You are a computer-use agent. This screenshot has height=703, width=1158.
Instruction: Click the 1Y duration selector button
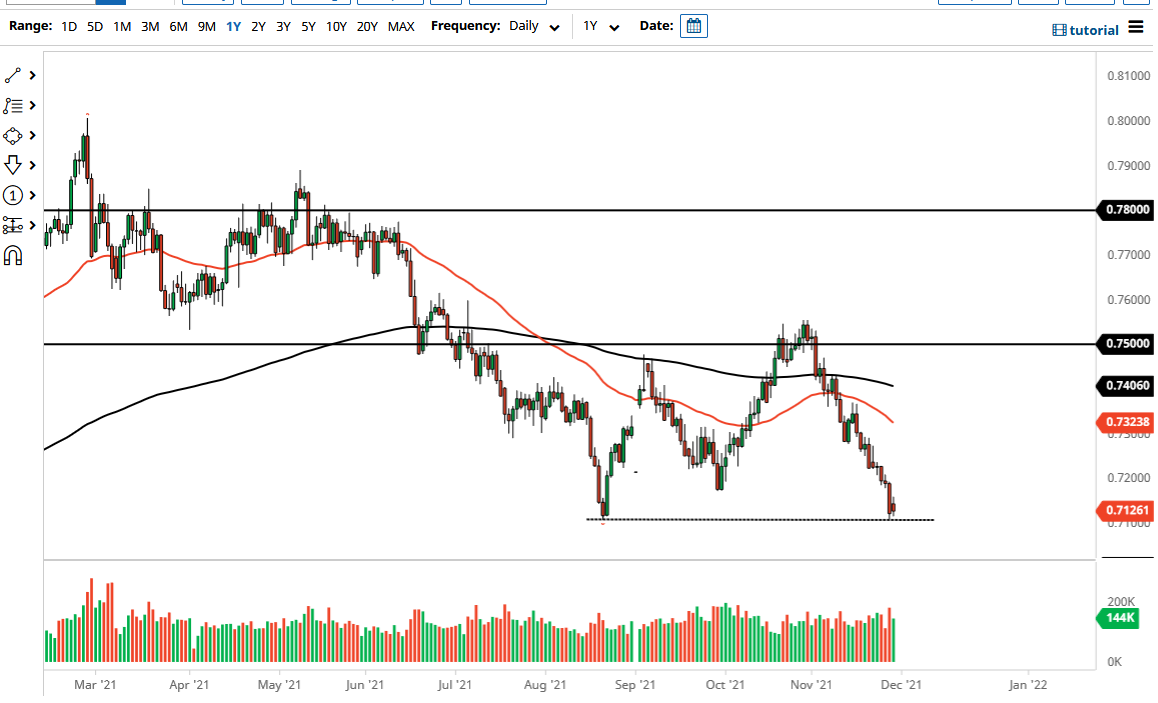coord(597,26)
